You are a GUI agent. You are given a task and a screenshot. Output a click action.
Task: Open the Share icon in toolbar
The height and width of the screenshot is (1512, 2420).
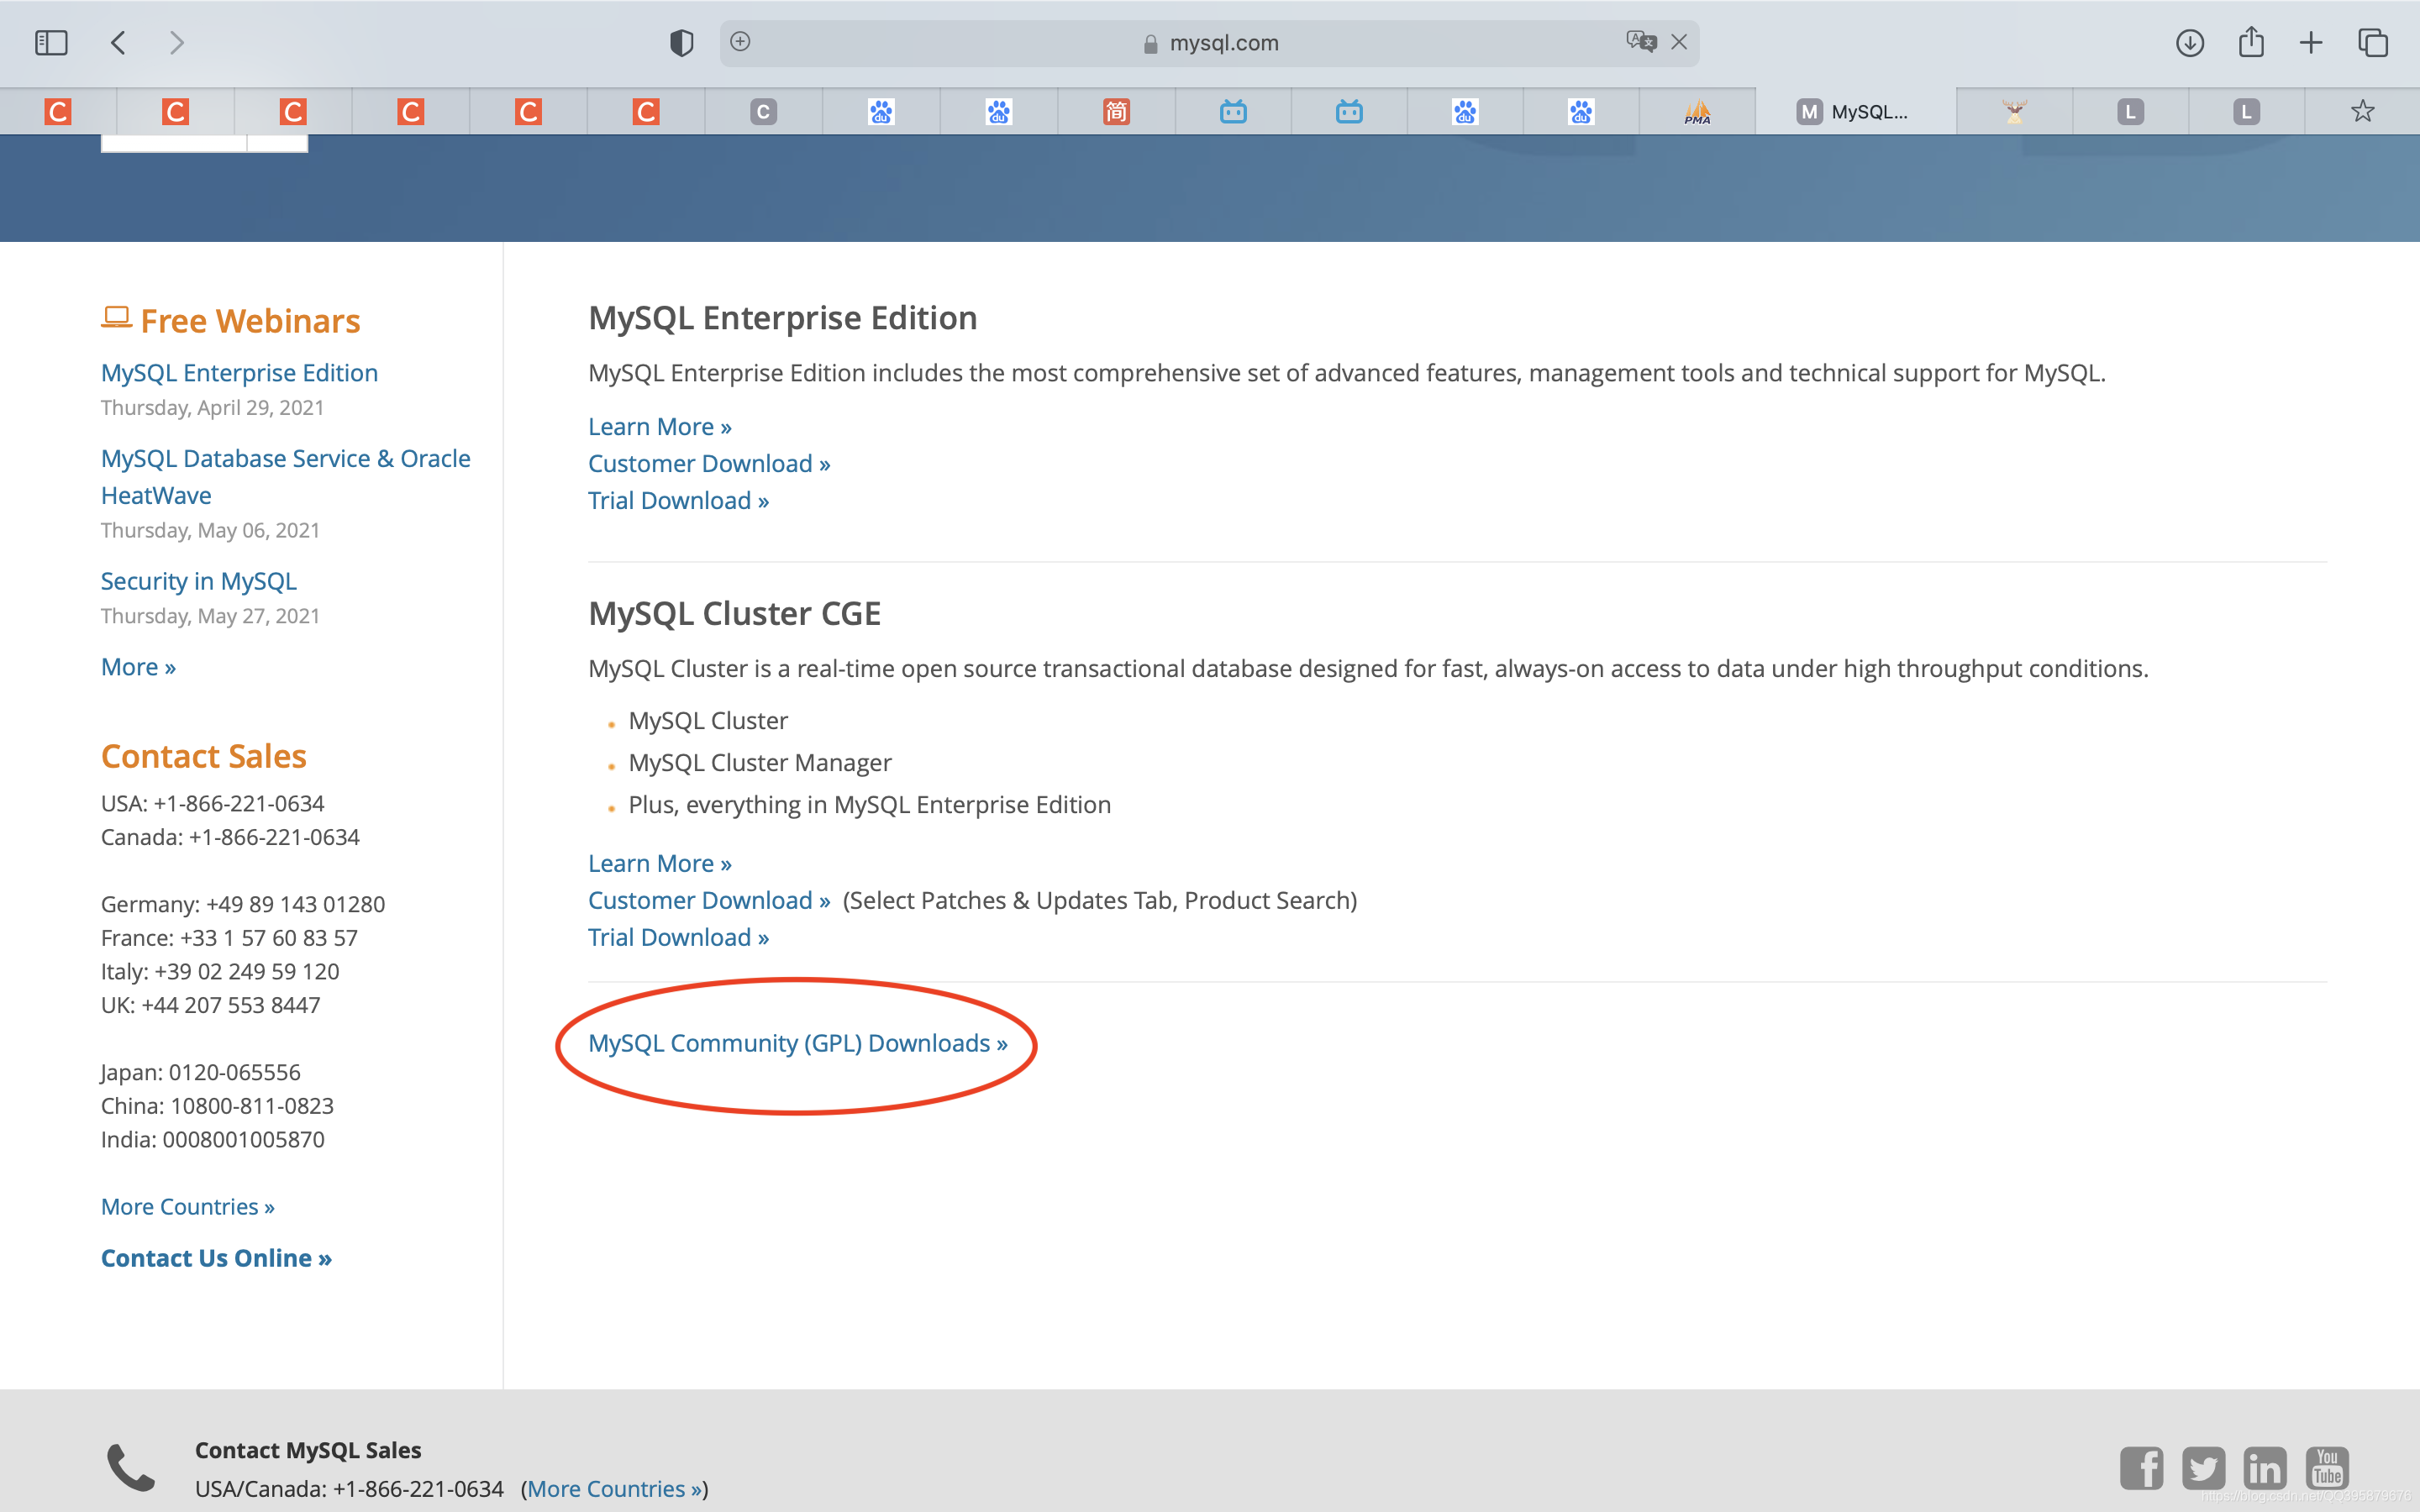[x=2250, y=42]
